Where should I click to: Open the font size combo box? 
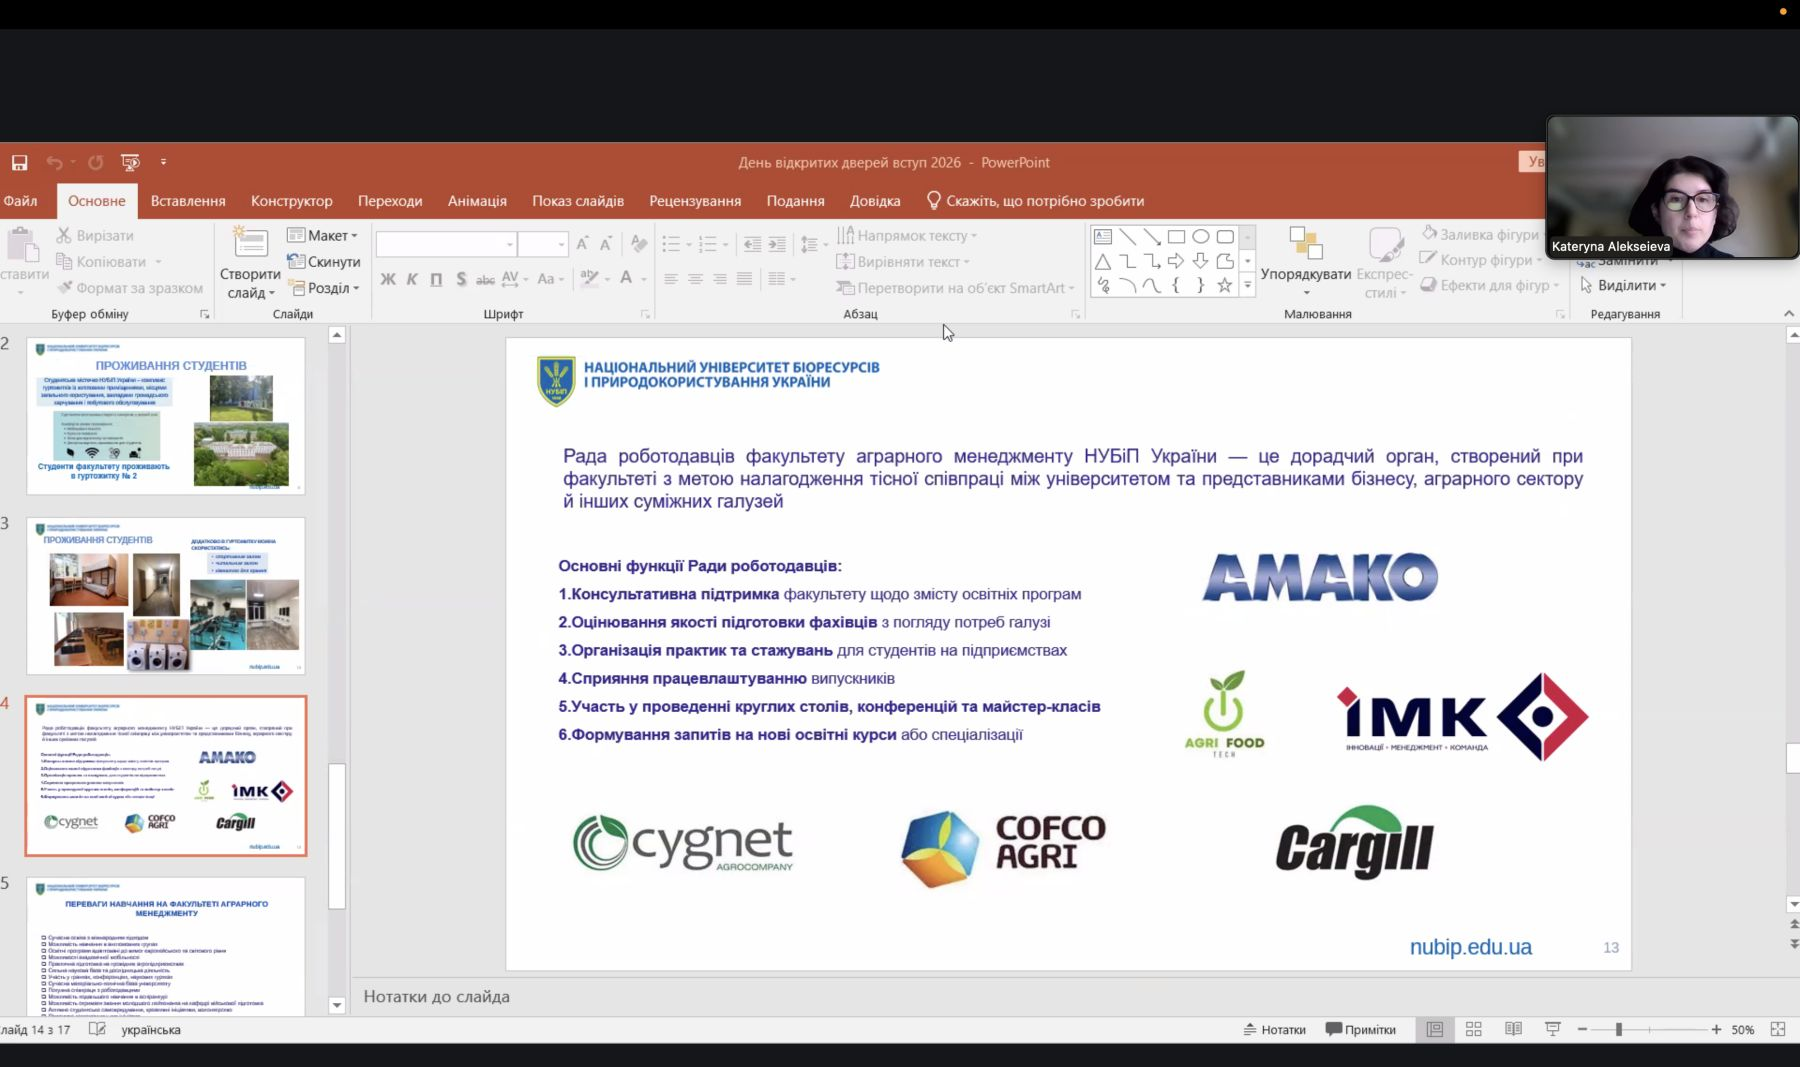pyautogui.click(x=543, y=245)
